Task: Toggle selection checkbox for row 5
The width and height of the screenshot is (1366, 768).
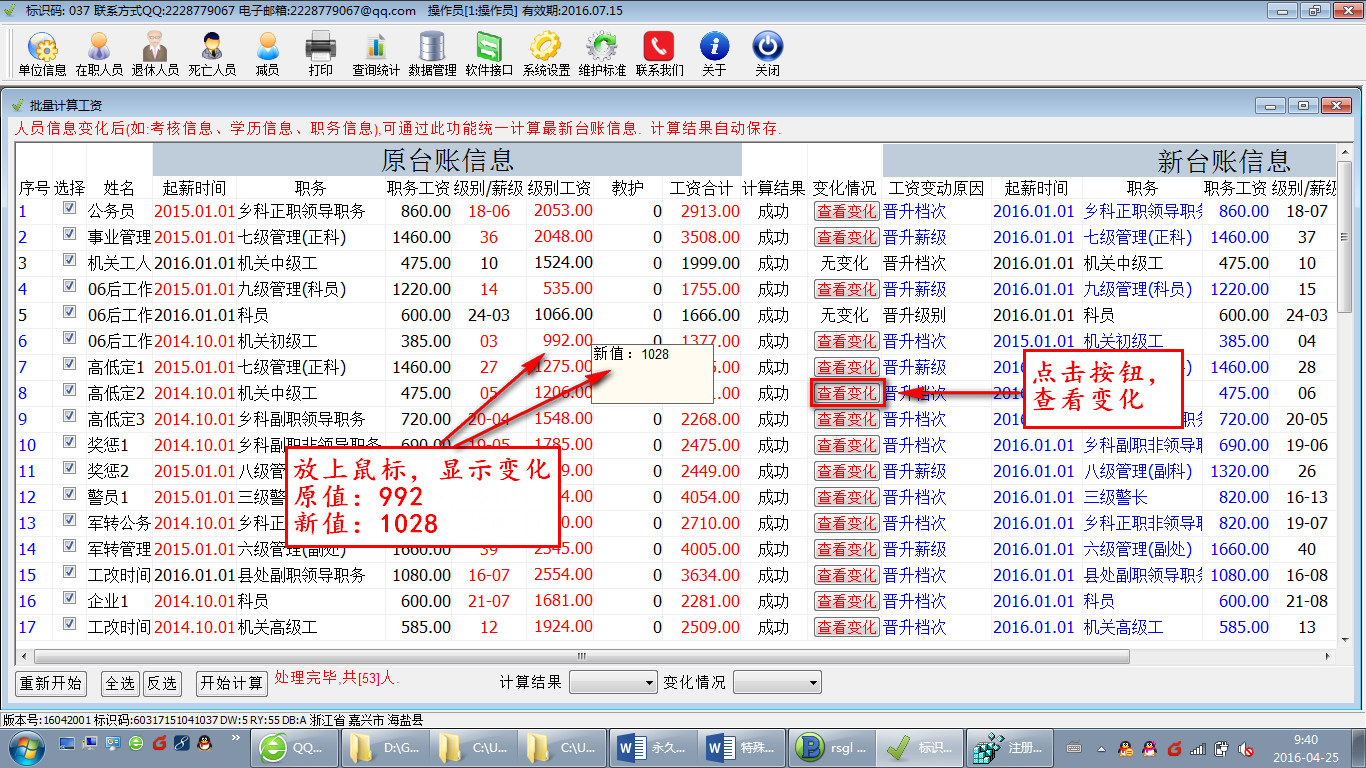Action: pyautogui.click(x=69, y=313)
